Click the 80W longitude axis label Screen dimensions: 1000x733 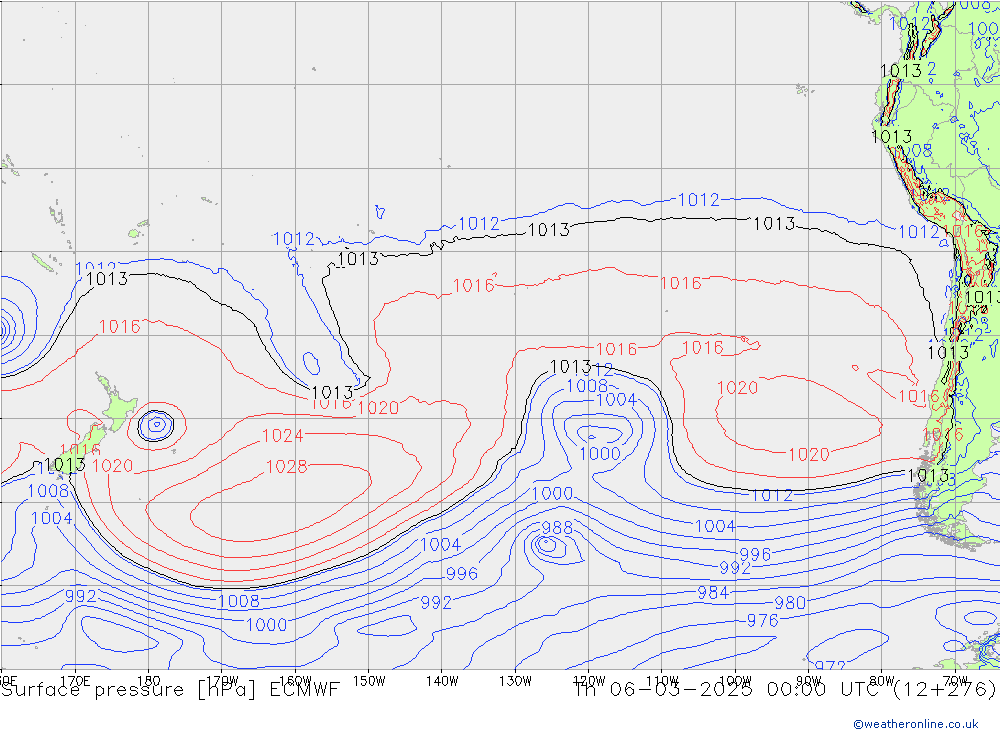(x=882, y=681)
